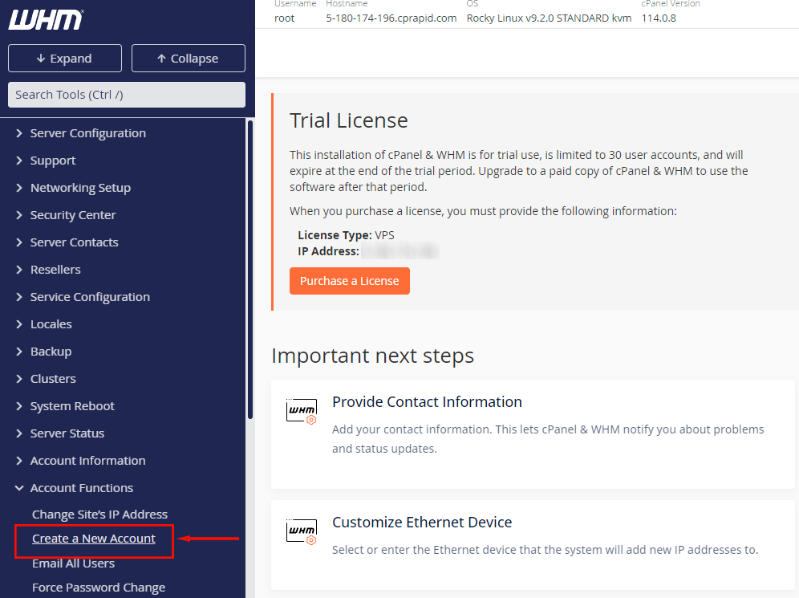Click the sidebar vertical scrollbar
This screenshot has width=799, height=598.
[250, 270]
